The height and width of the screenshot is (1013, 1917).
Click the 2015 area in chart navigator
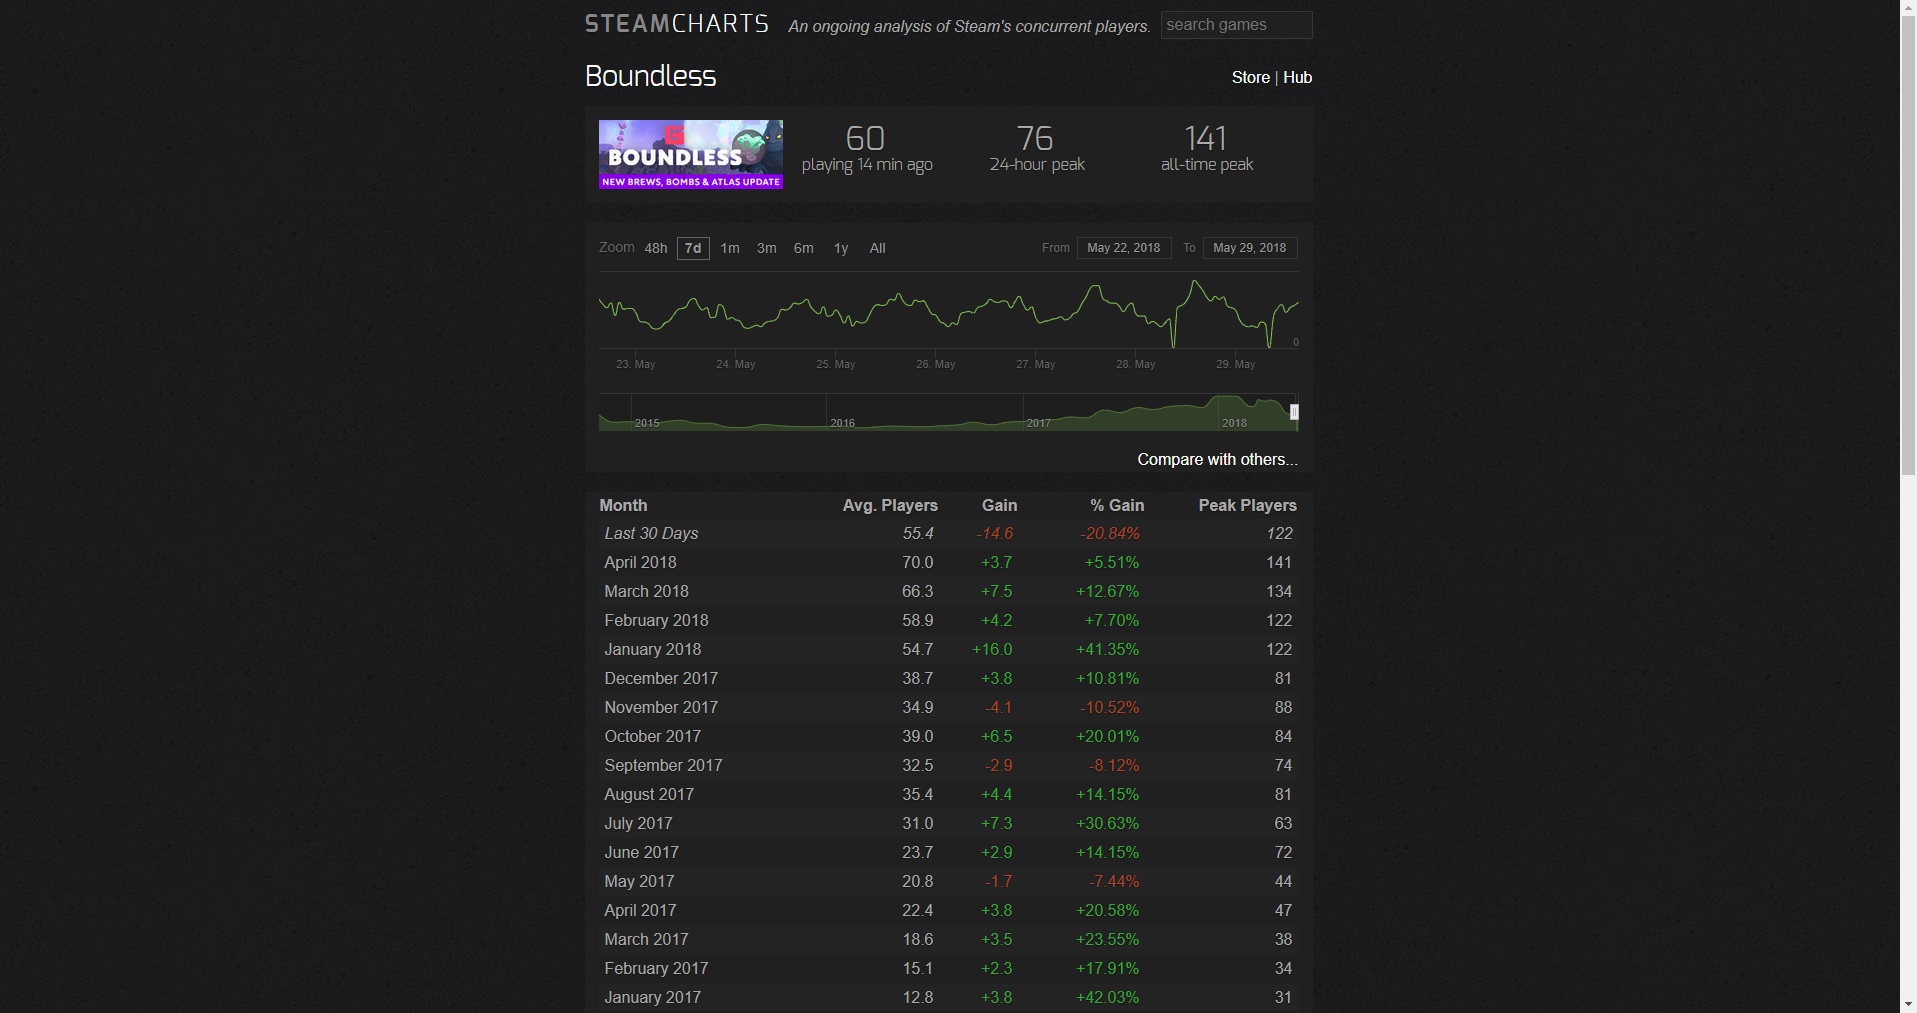pyautogui.click(x=647, y=423)
